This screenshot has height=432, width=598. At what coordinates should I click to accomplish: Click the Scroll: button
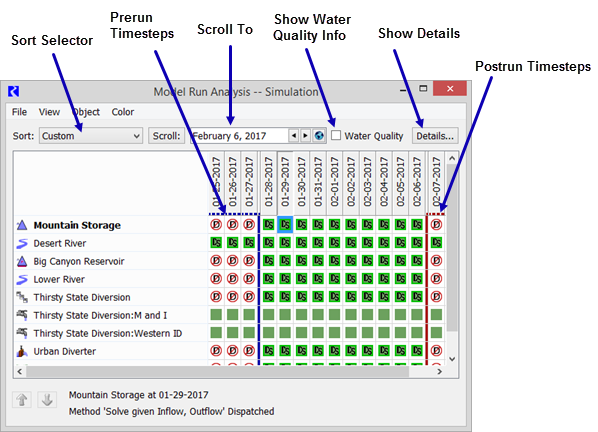tap(166, 136)
